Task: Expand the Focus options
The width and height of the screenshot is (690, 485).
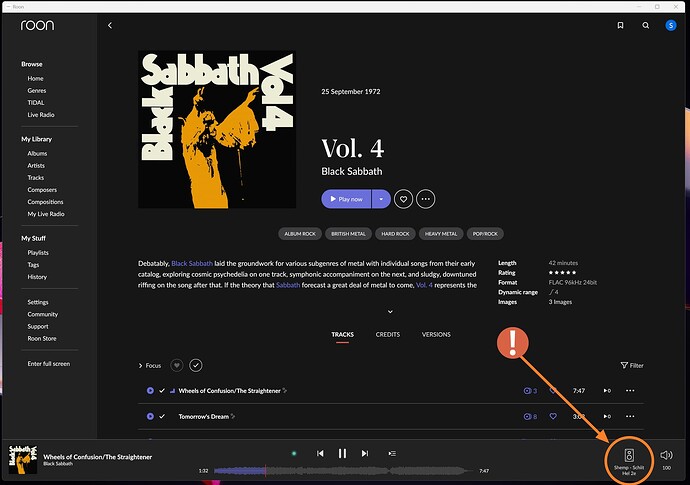Action: tap(150, 365)
